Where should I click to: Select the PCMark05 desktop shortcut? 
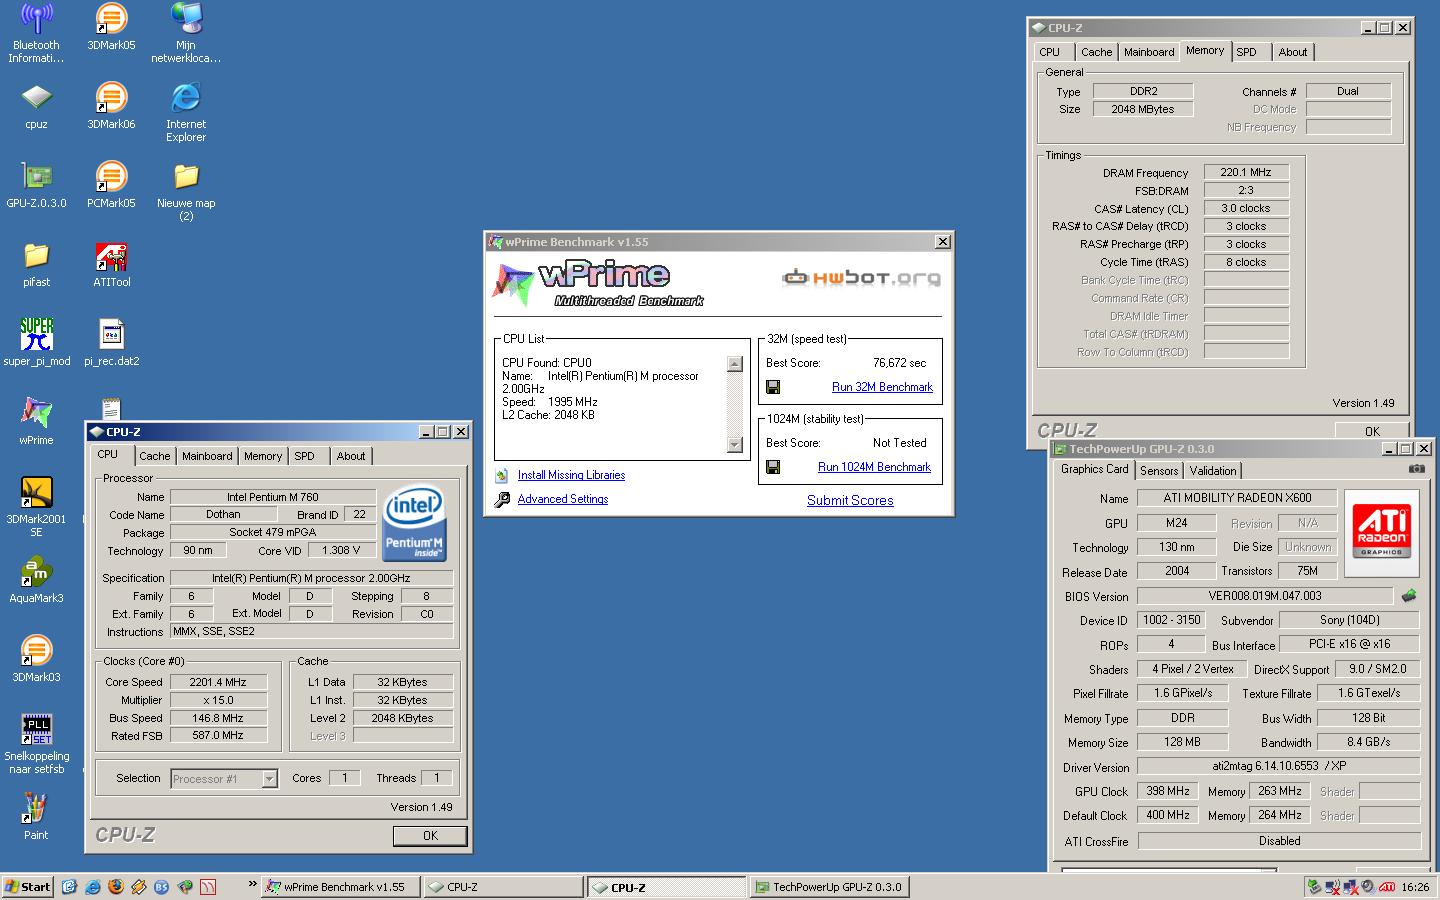[x=111, y=185]
